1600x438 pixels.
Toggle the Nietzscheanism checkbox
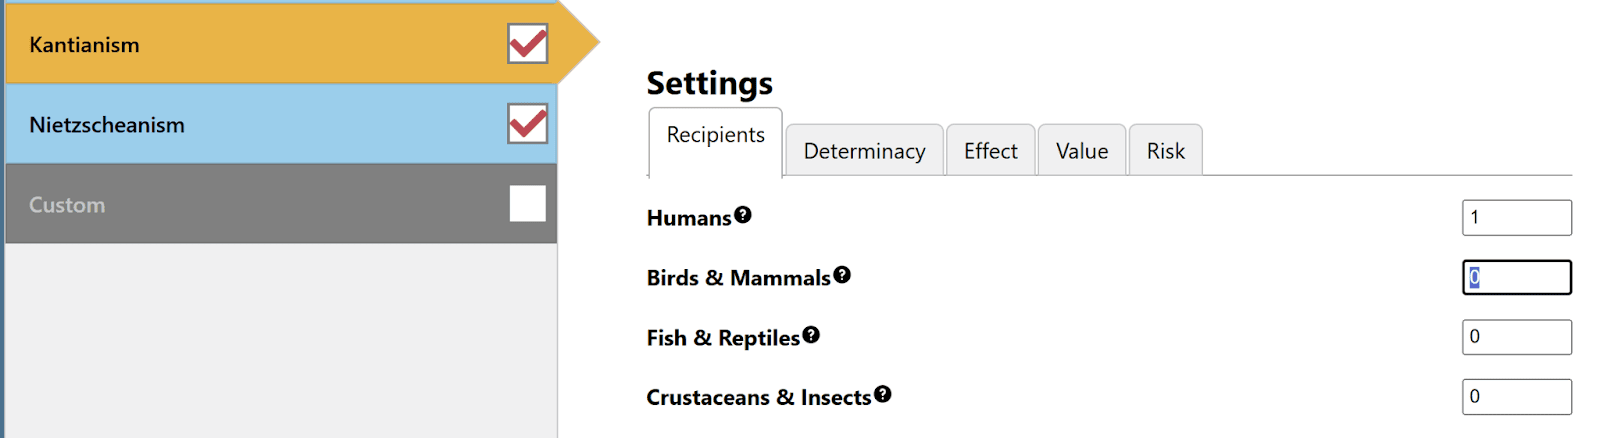click(527, 124)
